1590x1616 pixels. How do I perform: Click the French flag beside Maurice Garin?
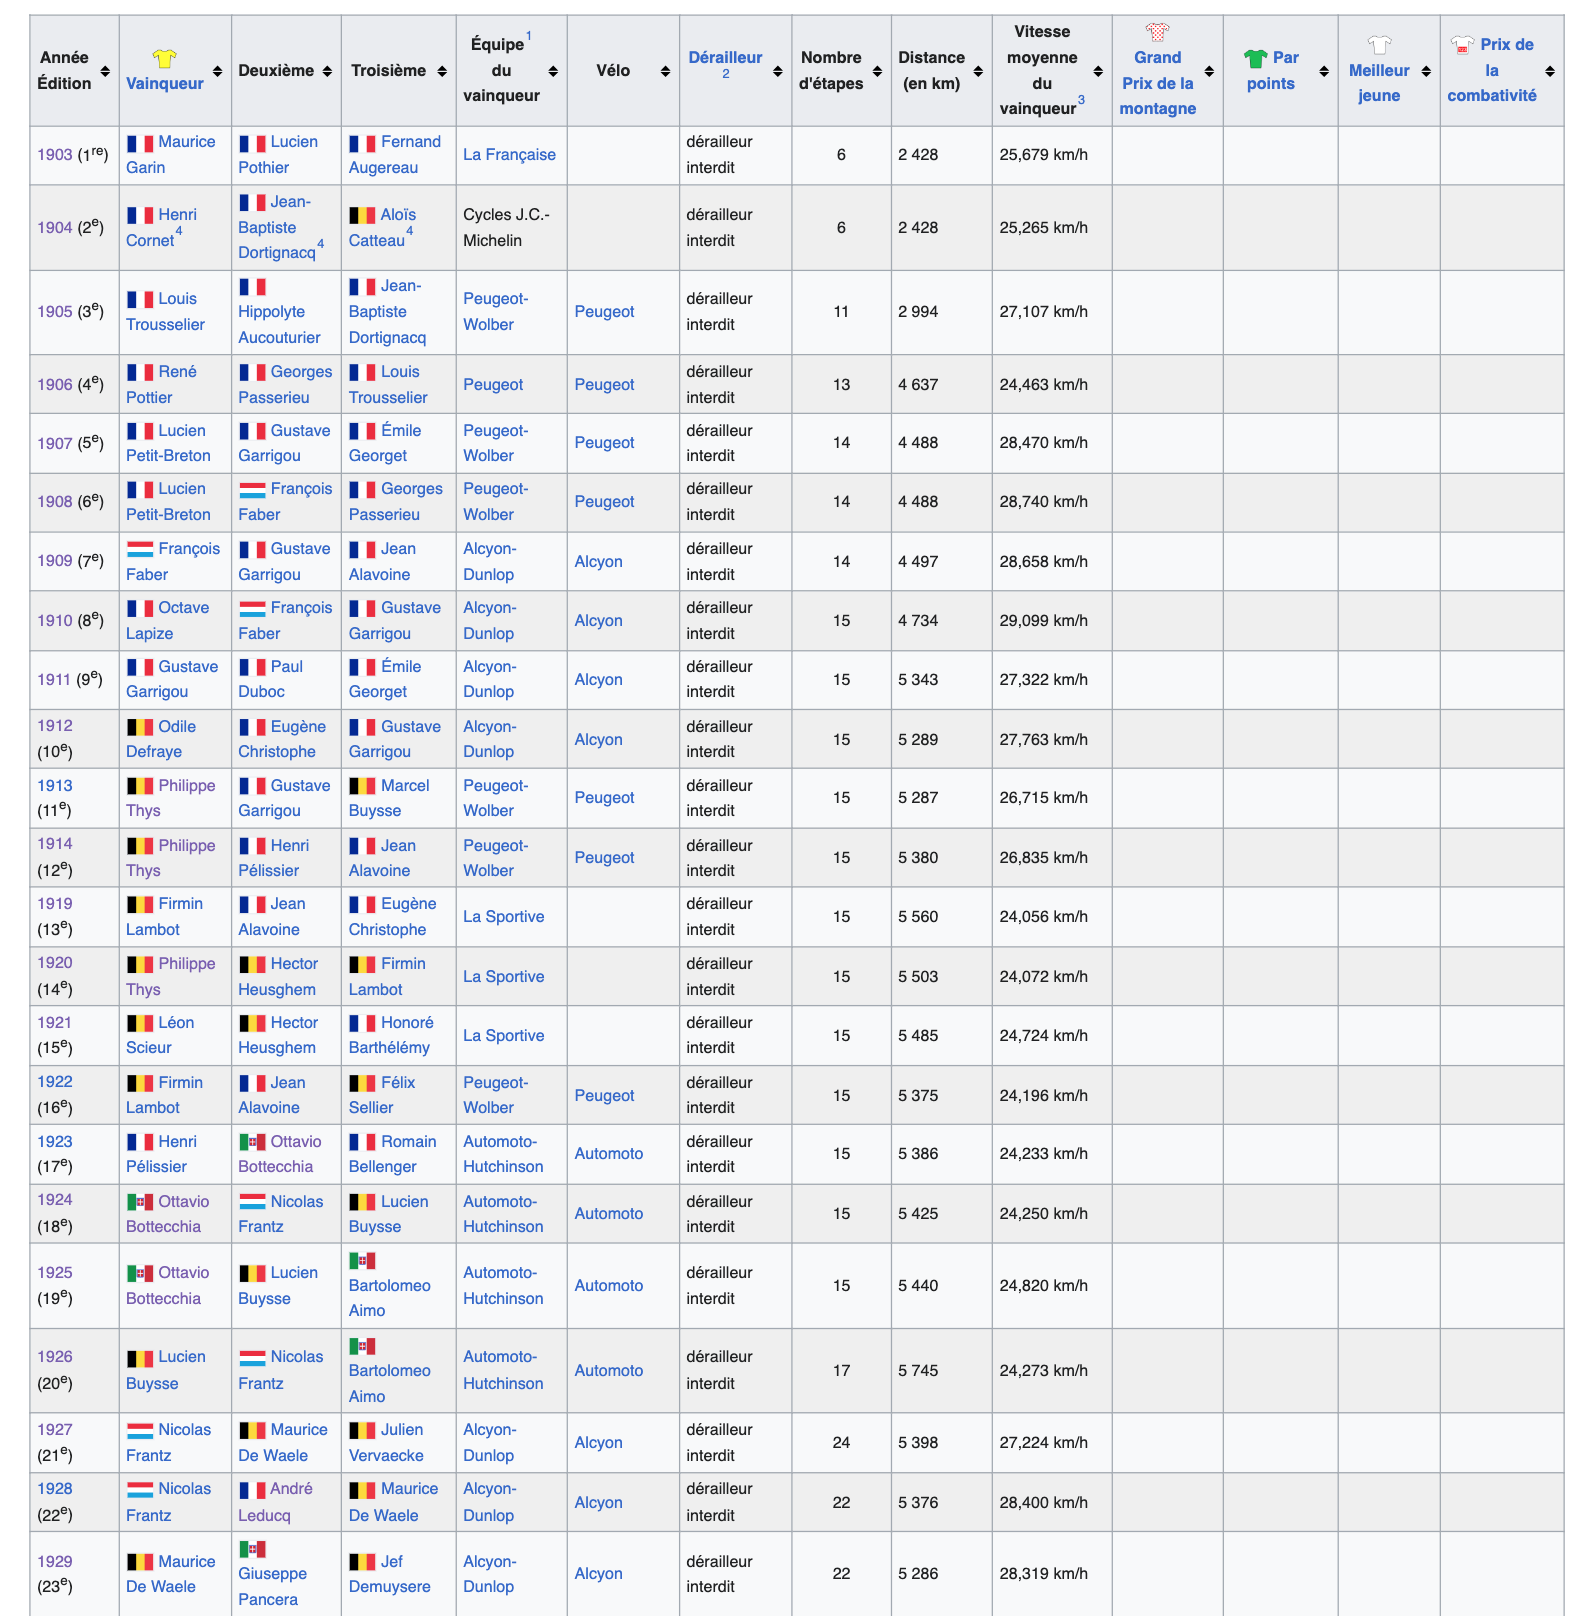coord(140,143)
